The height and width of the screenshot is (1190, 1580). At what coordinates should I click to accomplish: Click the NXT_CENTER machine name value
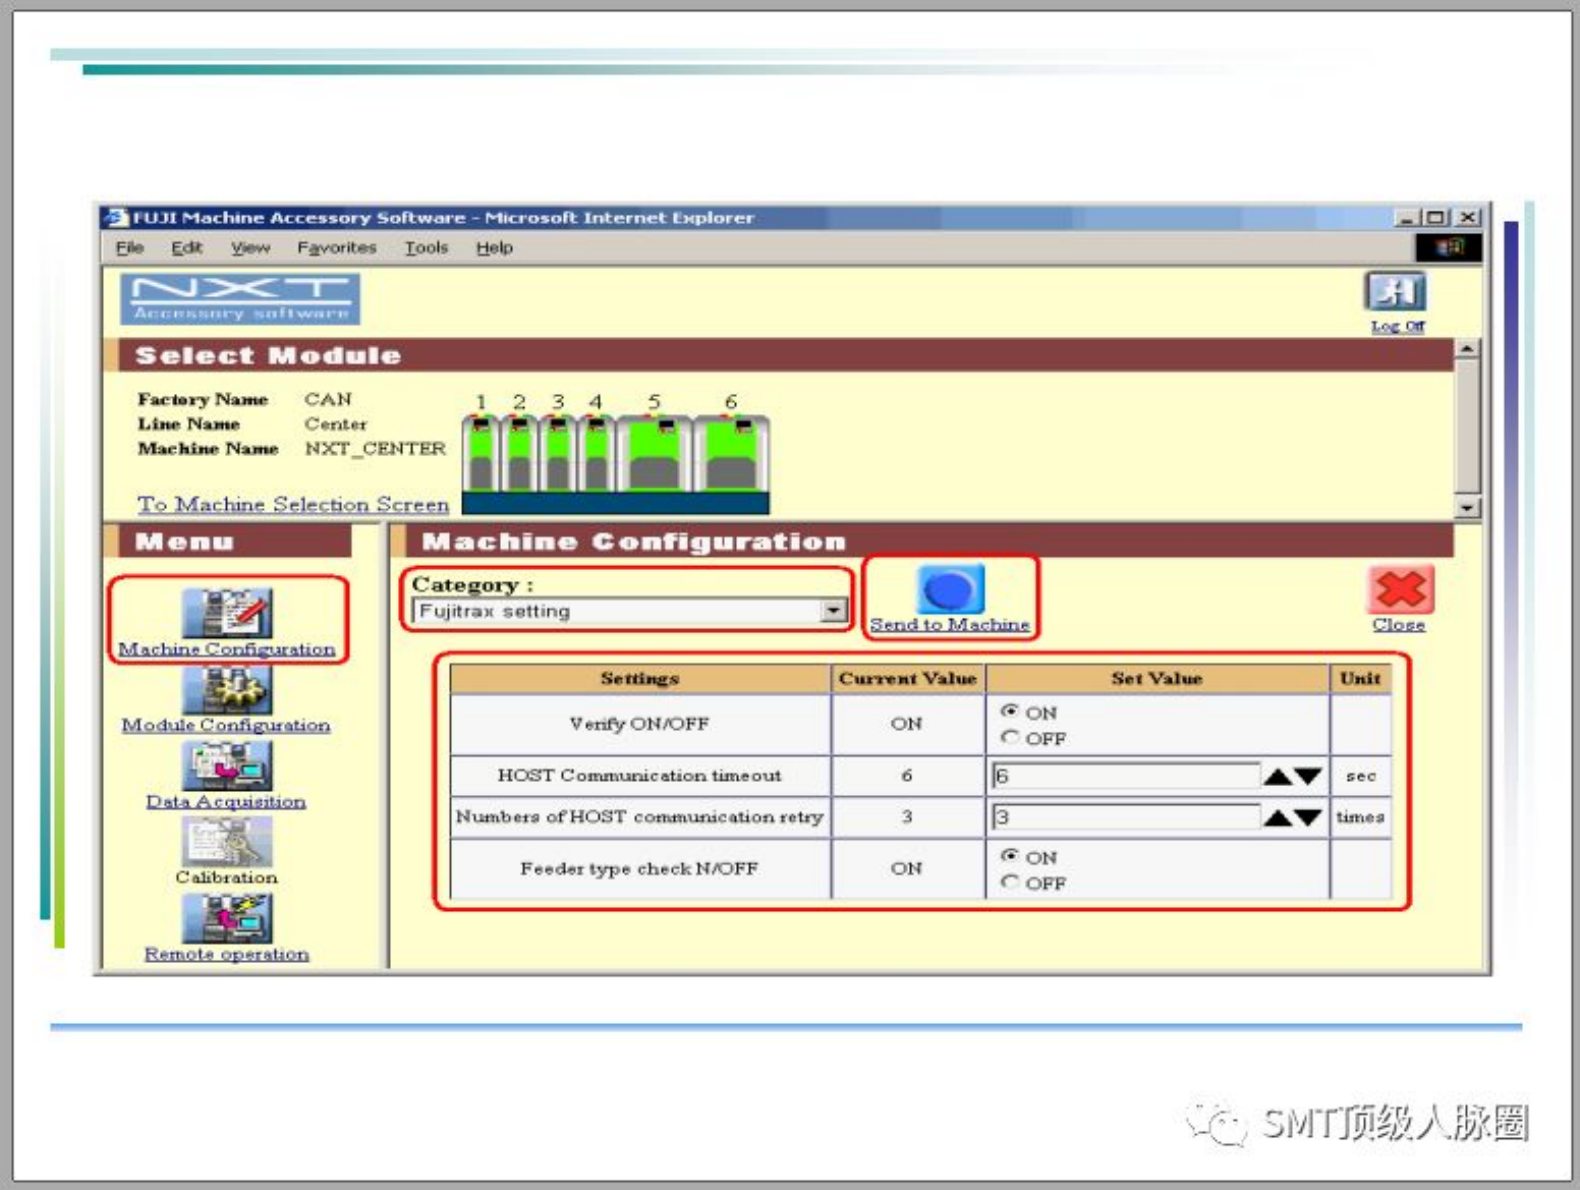pos(375,449)
